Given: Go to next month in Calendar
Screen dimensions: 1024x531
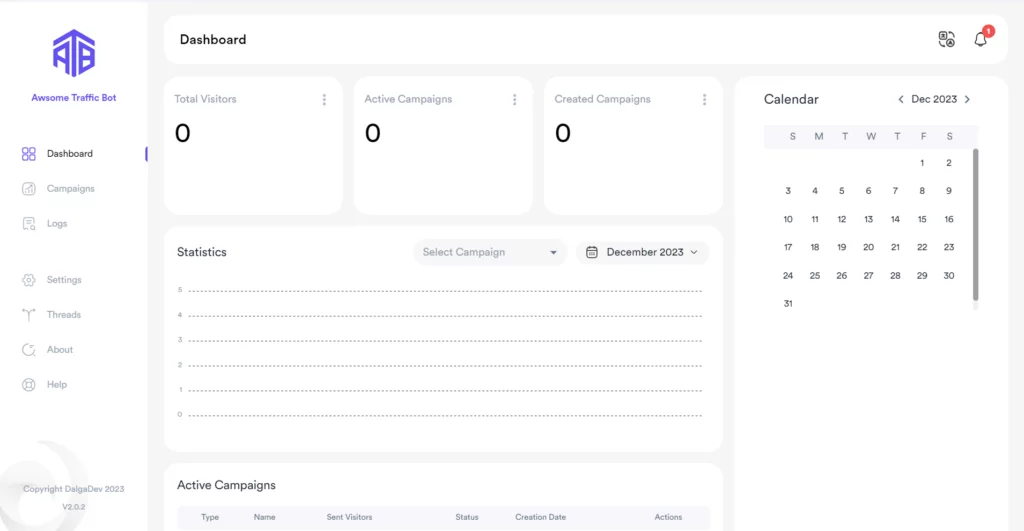Looking at the screenshot, I should click(967, 100).
